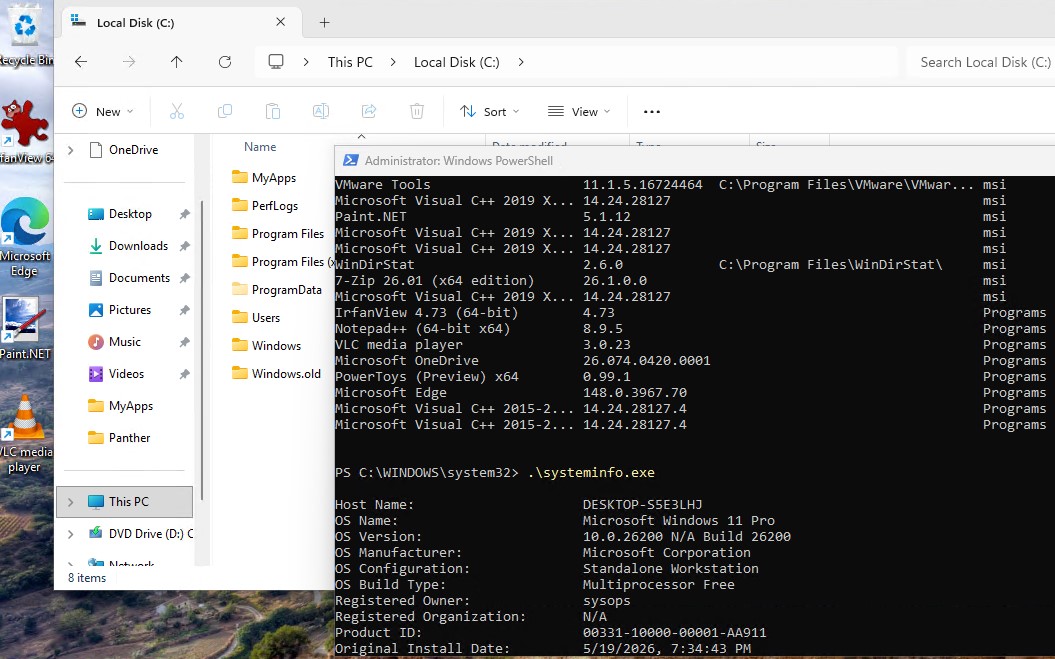The height and width of the screenshot is (659, 1055).
Task: Open IrfanView desktop shortcut
Action: pyautogui.click(x=24, y=132)
